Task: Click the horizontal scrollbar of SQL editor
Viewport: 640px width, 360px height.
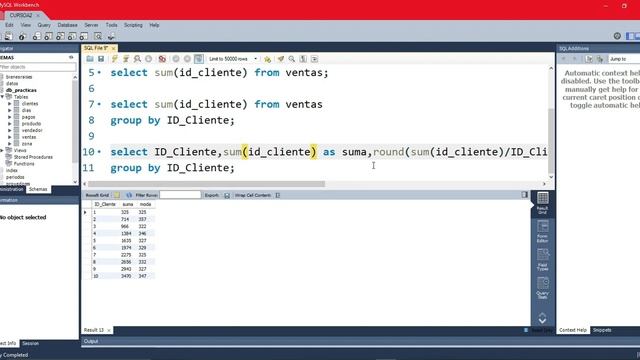Action: (x=207, y=184)
